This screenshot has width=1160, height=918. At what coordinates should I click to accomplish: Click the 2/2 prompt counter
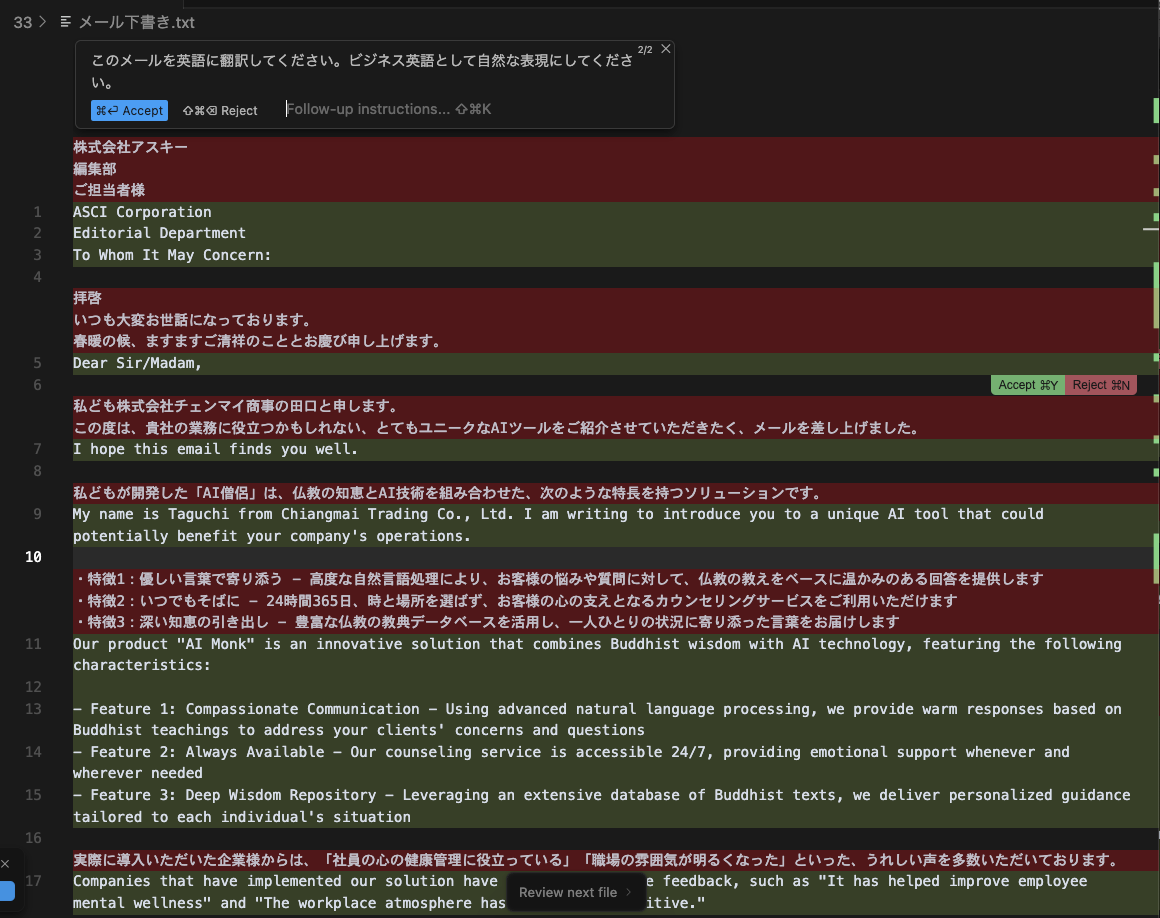645,50
